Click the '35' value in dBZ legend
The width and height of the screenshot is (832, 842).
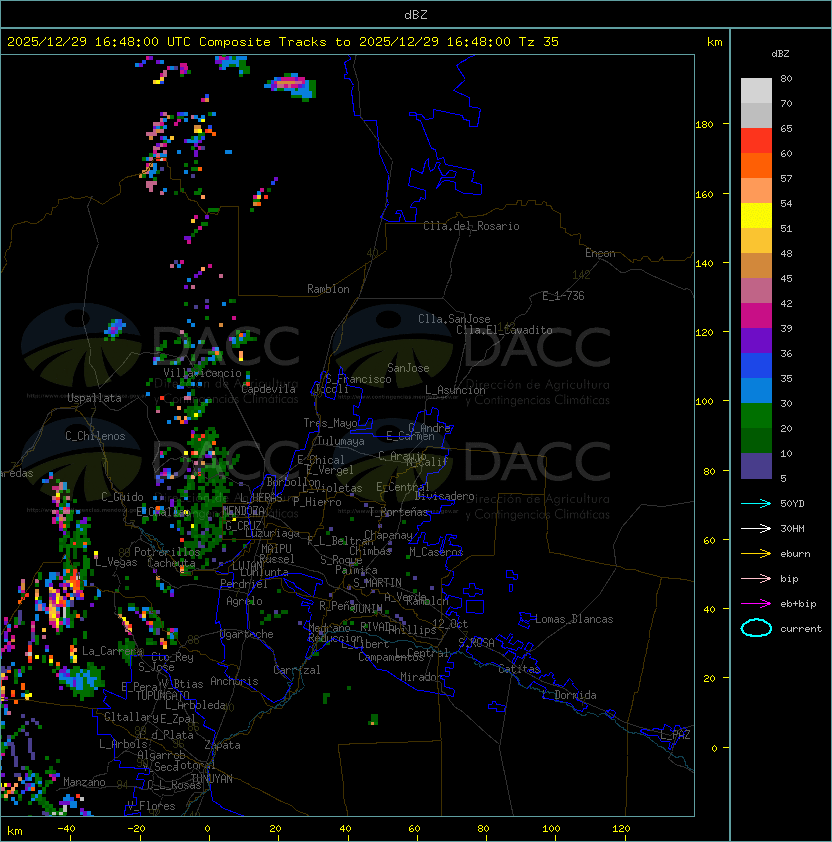point(786,379)
